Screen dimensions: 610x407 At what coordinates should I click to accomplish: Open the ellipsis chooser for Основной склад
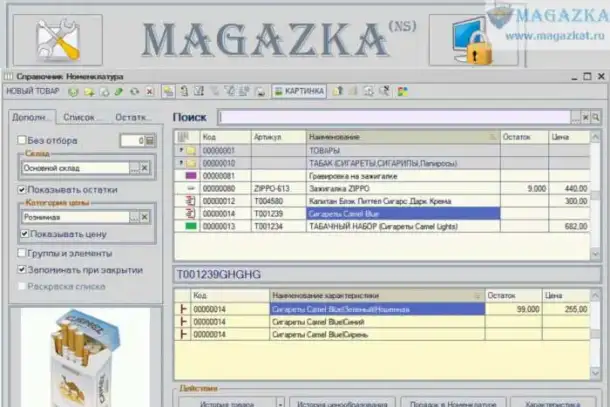point(134,168)
